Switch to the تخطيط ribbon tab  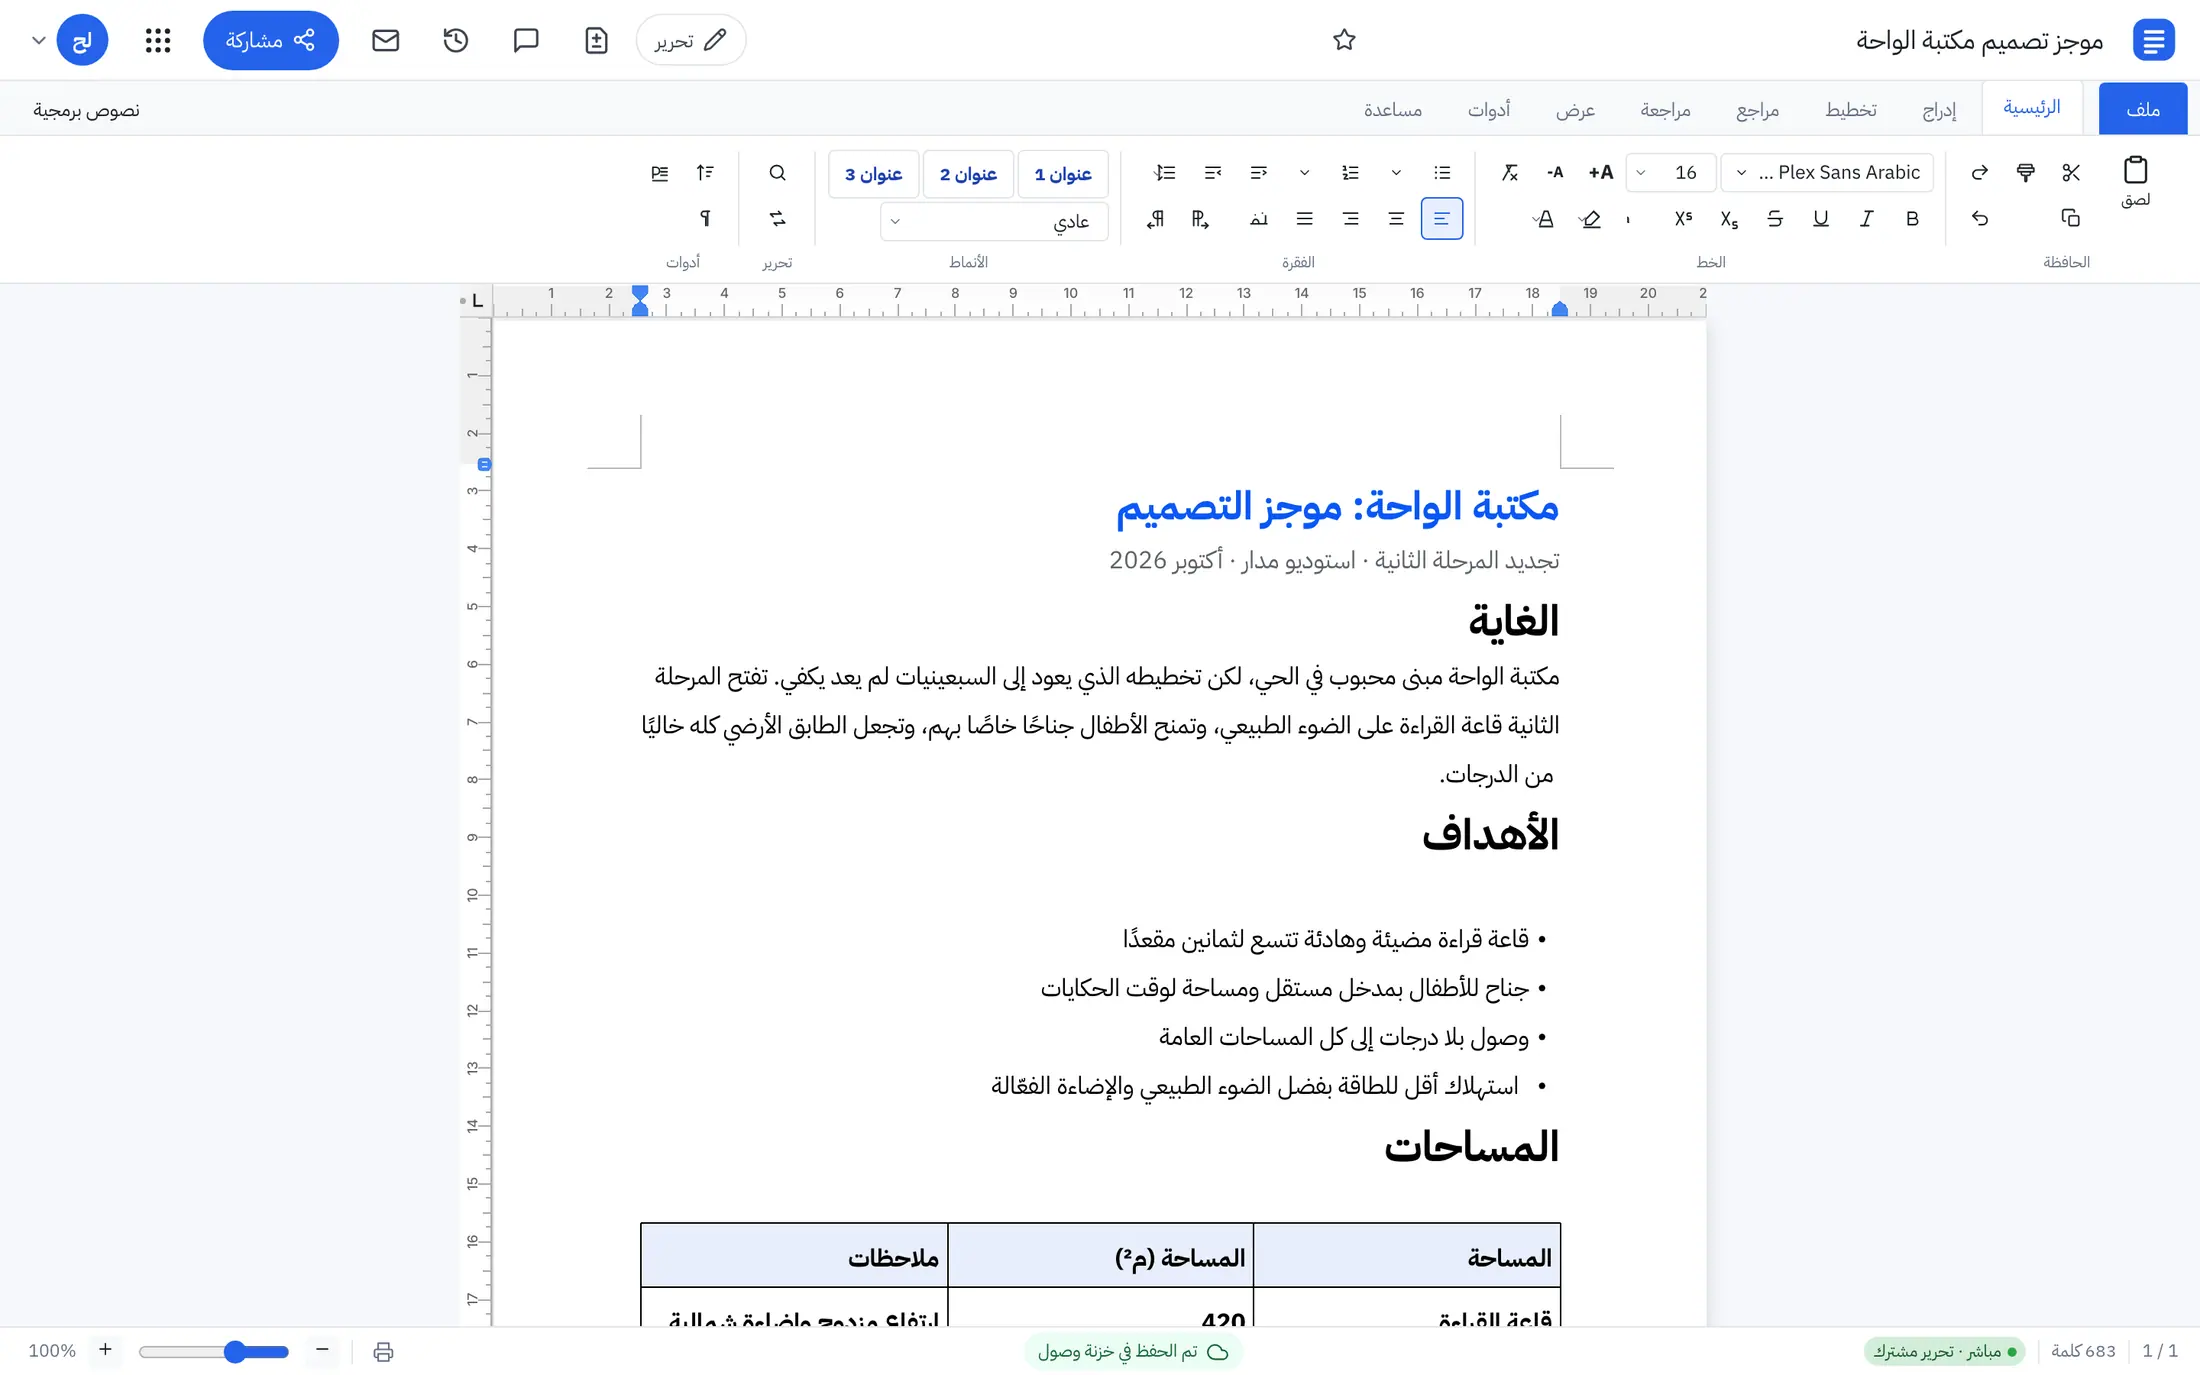click(1851, 110)
